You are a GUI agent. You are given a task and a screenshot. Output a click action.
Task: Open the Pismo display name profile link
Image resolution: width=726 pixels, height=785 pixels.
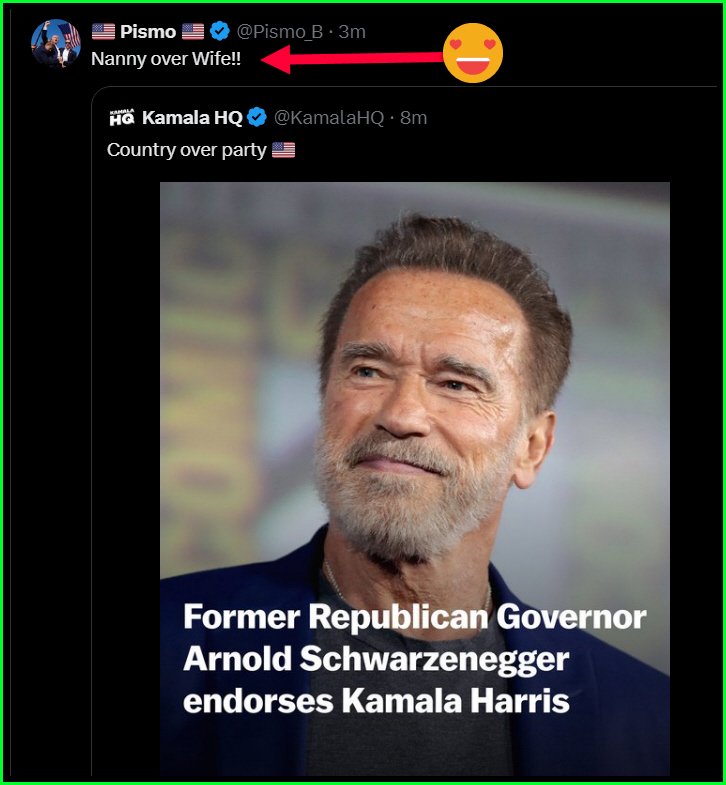point(148,32)
